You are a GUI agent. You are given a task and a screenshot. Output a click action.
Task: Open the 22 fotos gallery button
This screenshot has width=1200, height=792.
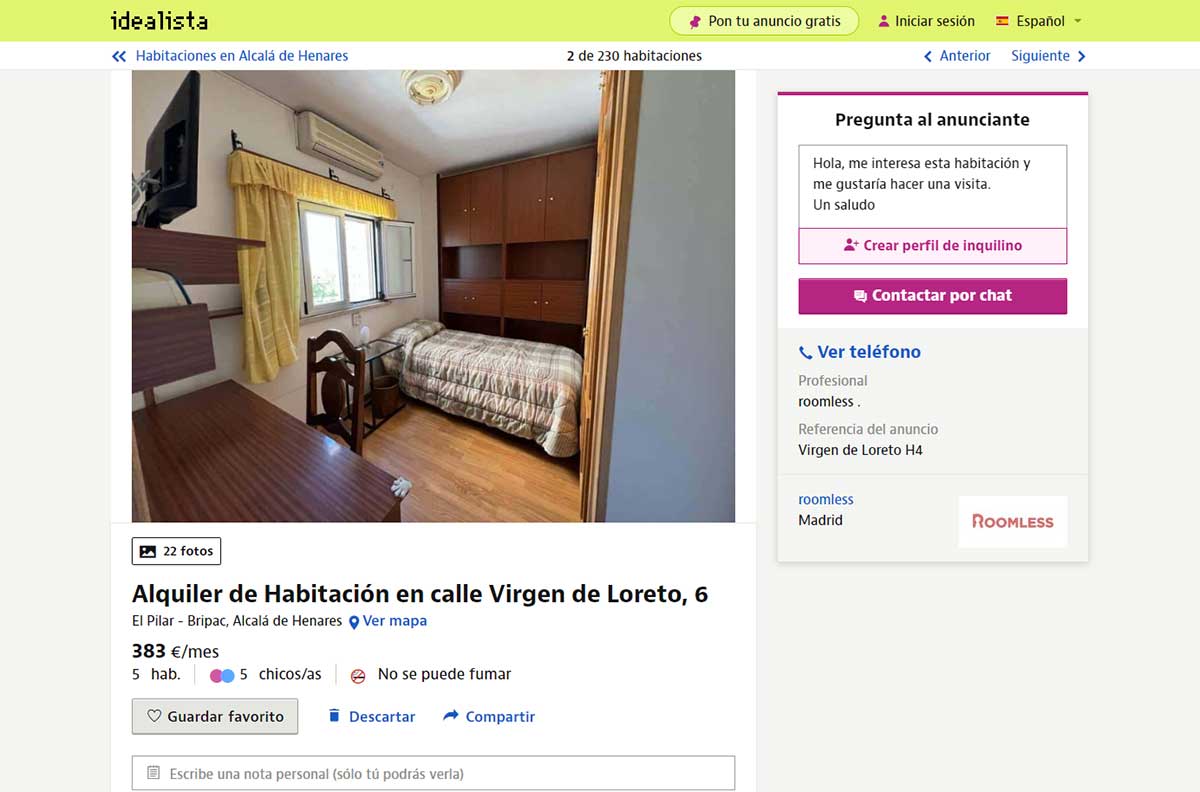(176, 551)
